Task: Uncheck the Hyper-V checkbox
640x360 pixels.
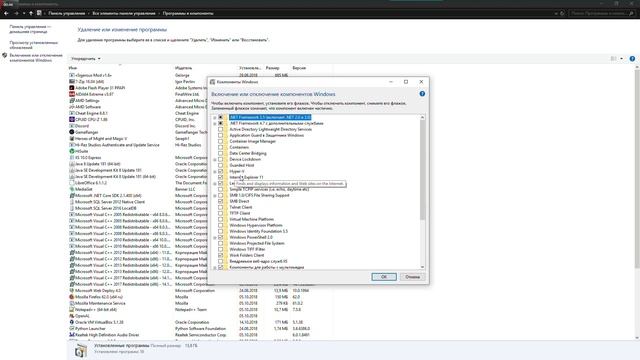Action: click(x=220, y=171)
